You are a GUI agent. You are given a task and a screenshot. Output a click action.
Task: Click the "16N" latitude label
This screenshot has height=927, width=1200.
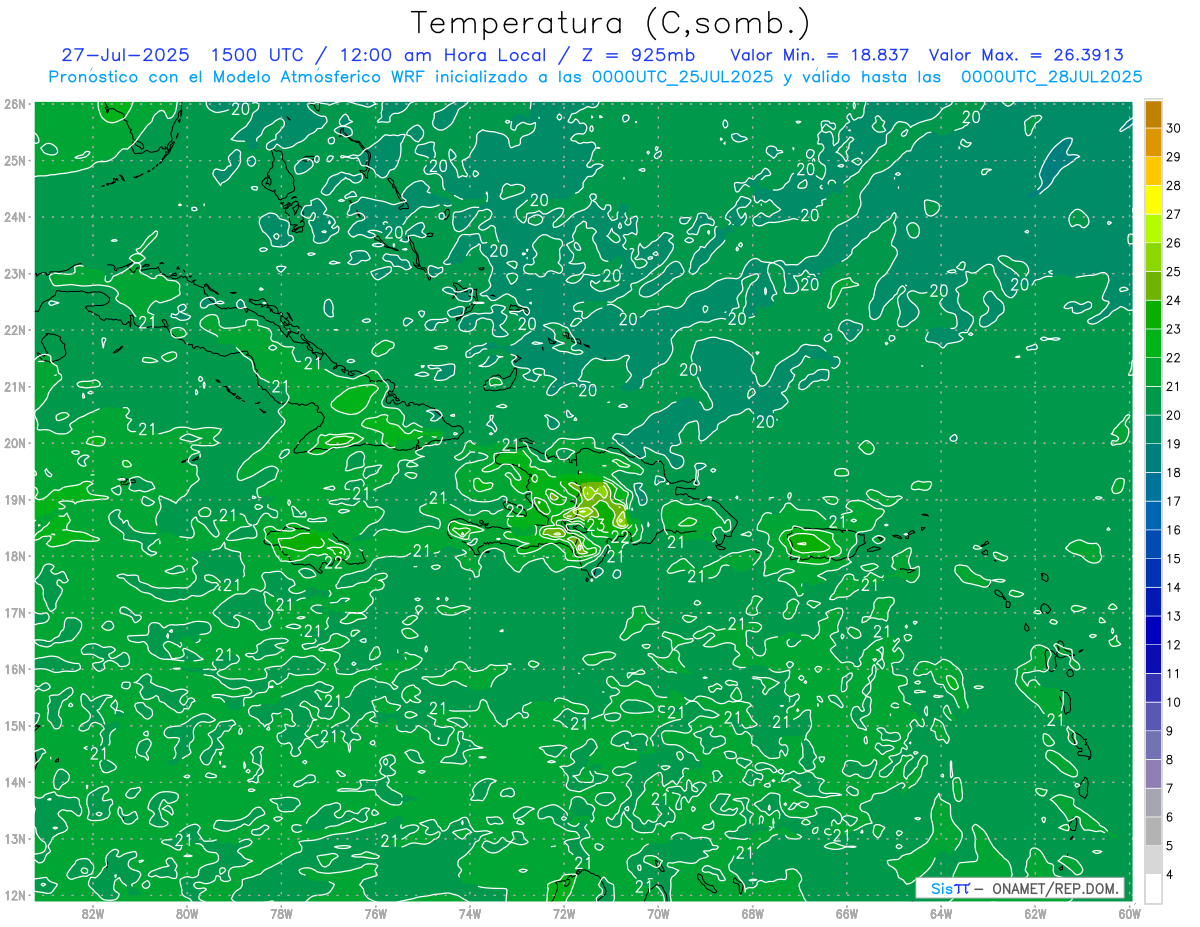(14, 669)
